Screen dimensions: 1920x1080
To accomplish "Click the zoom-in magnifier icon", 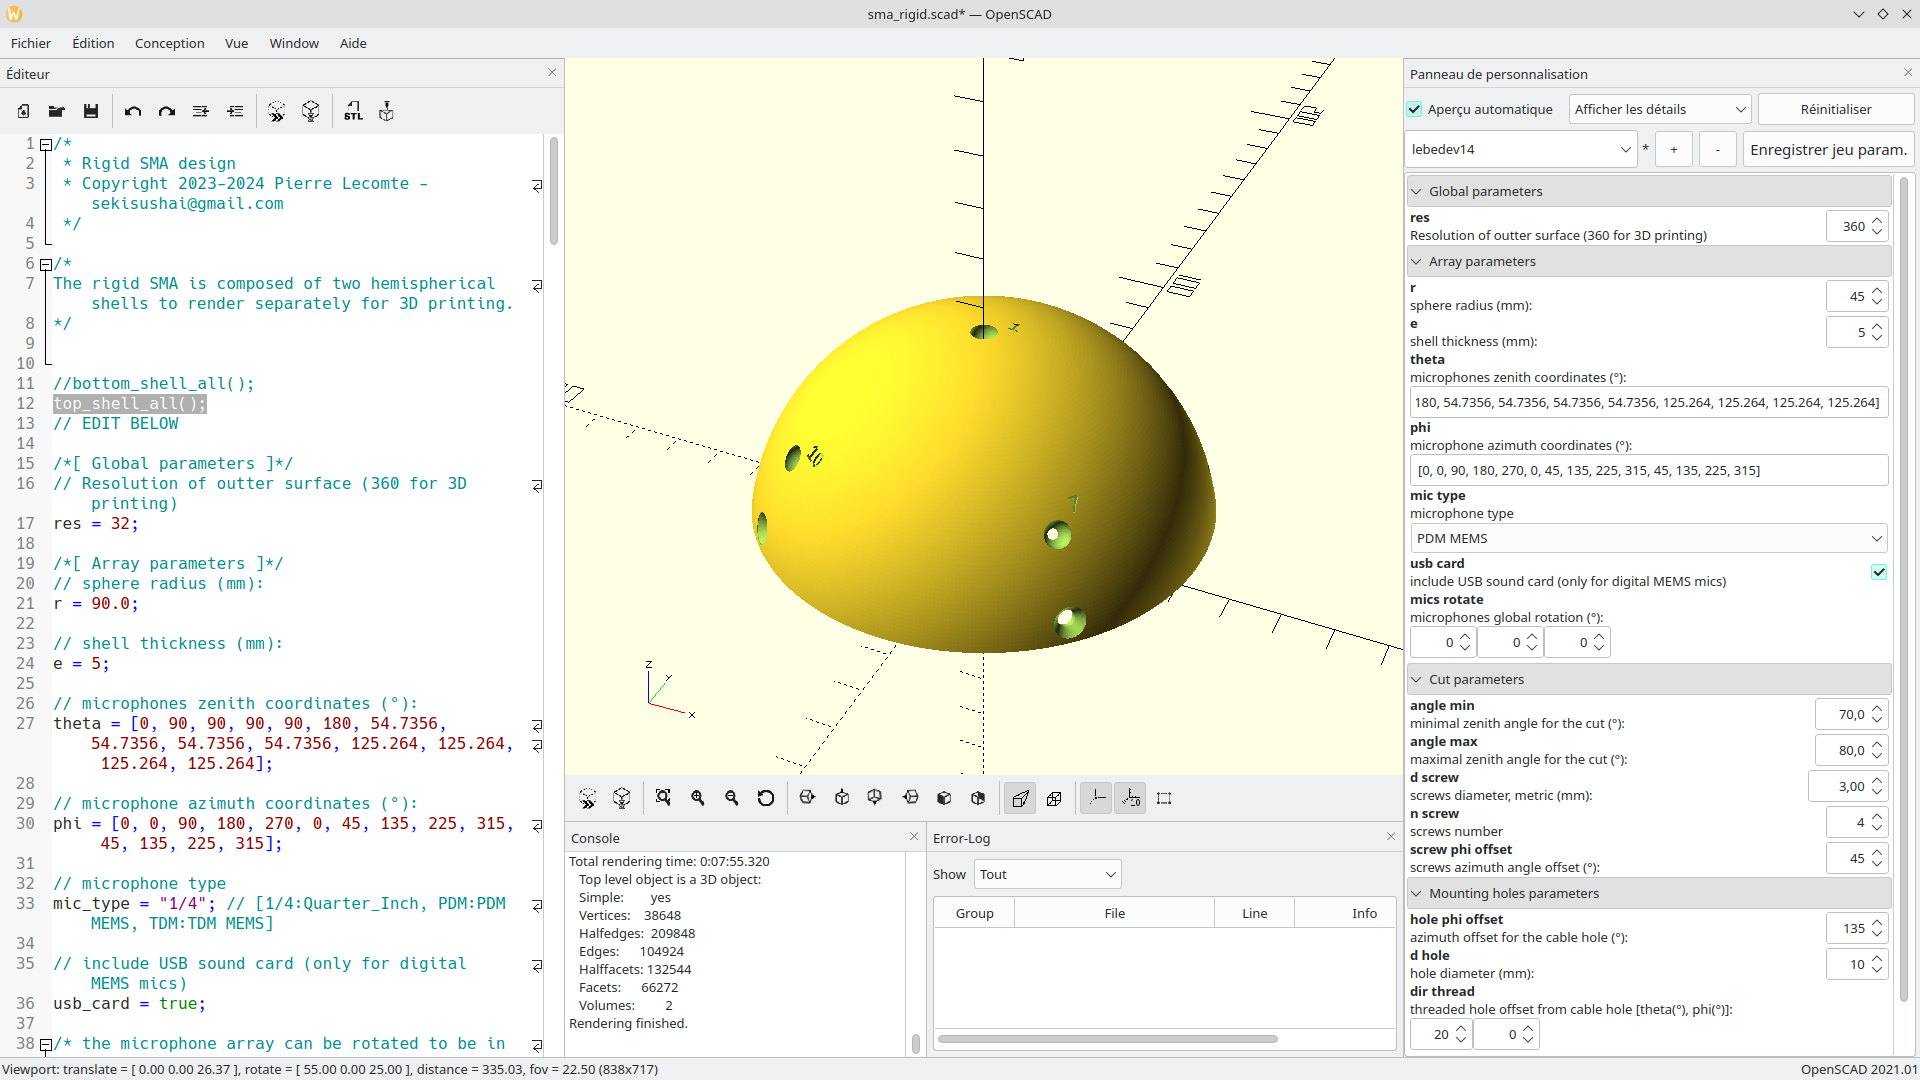I will click(x=696, y=798).
